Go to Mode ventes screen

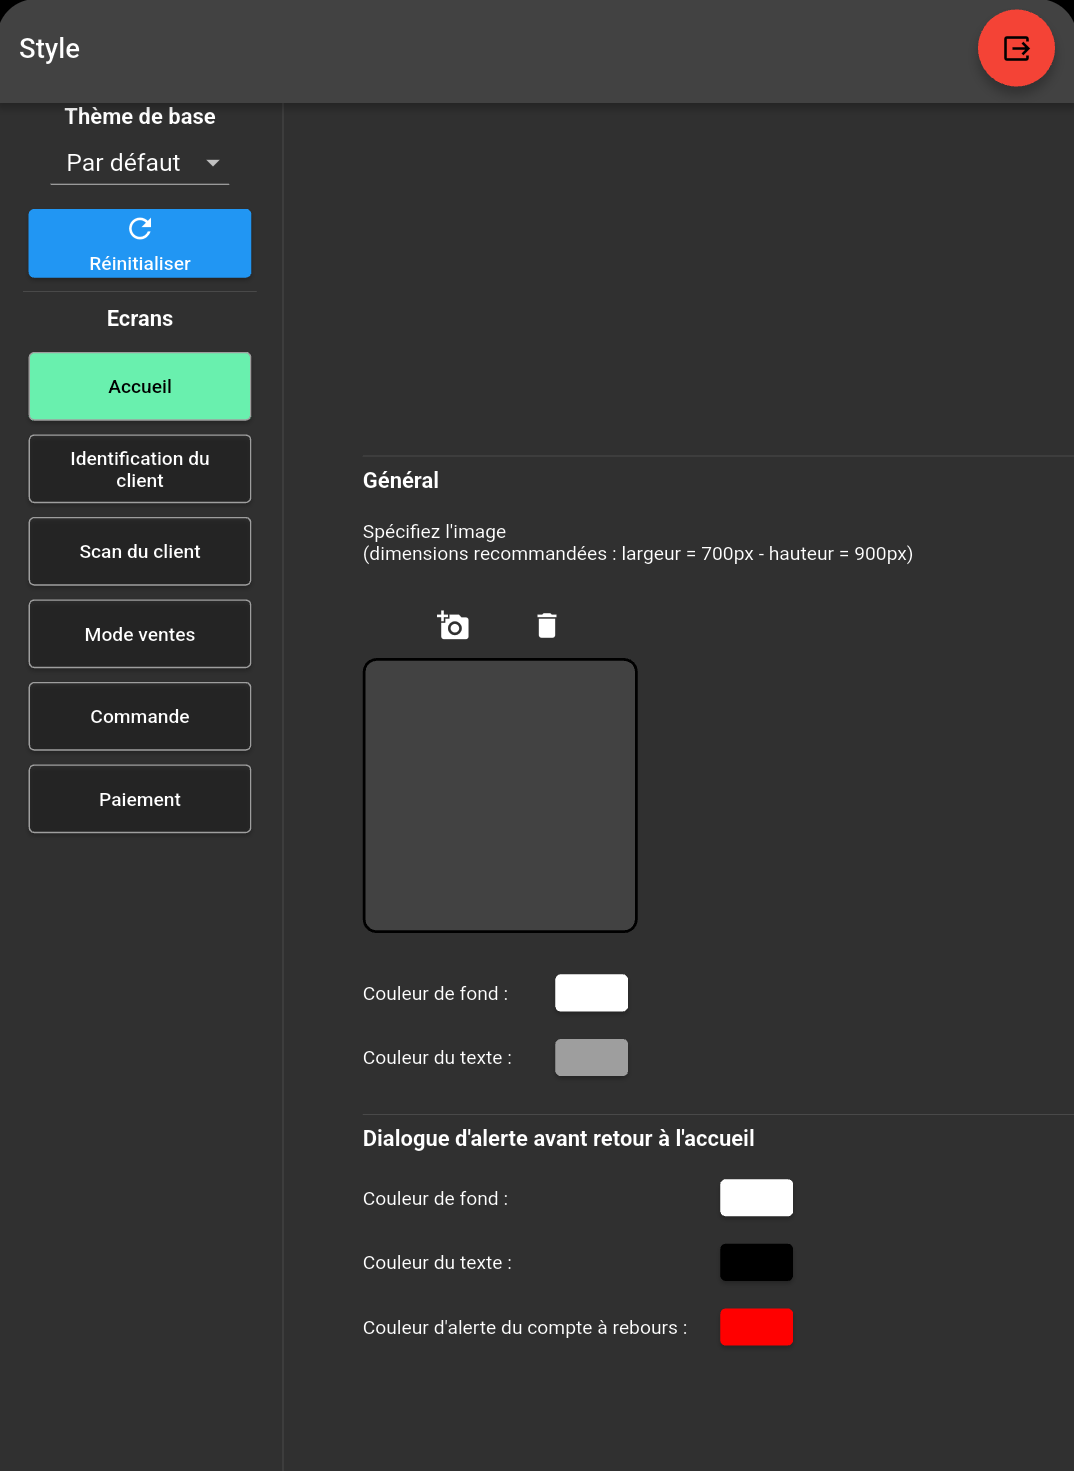[x=140, y=634]
